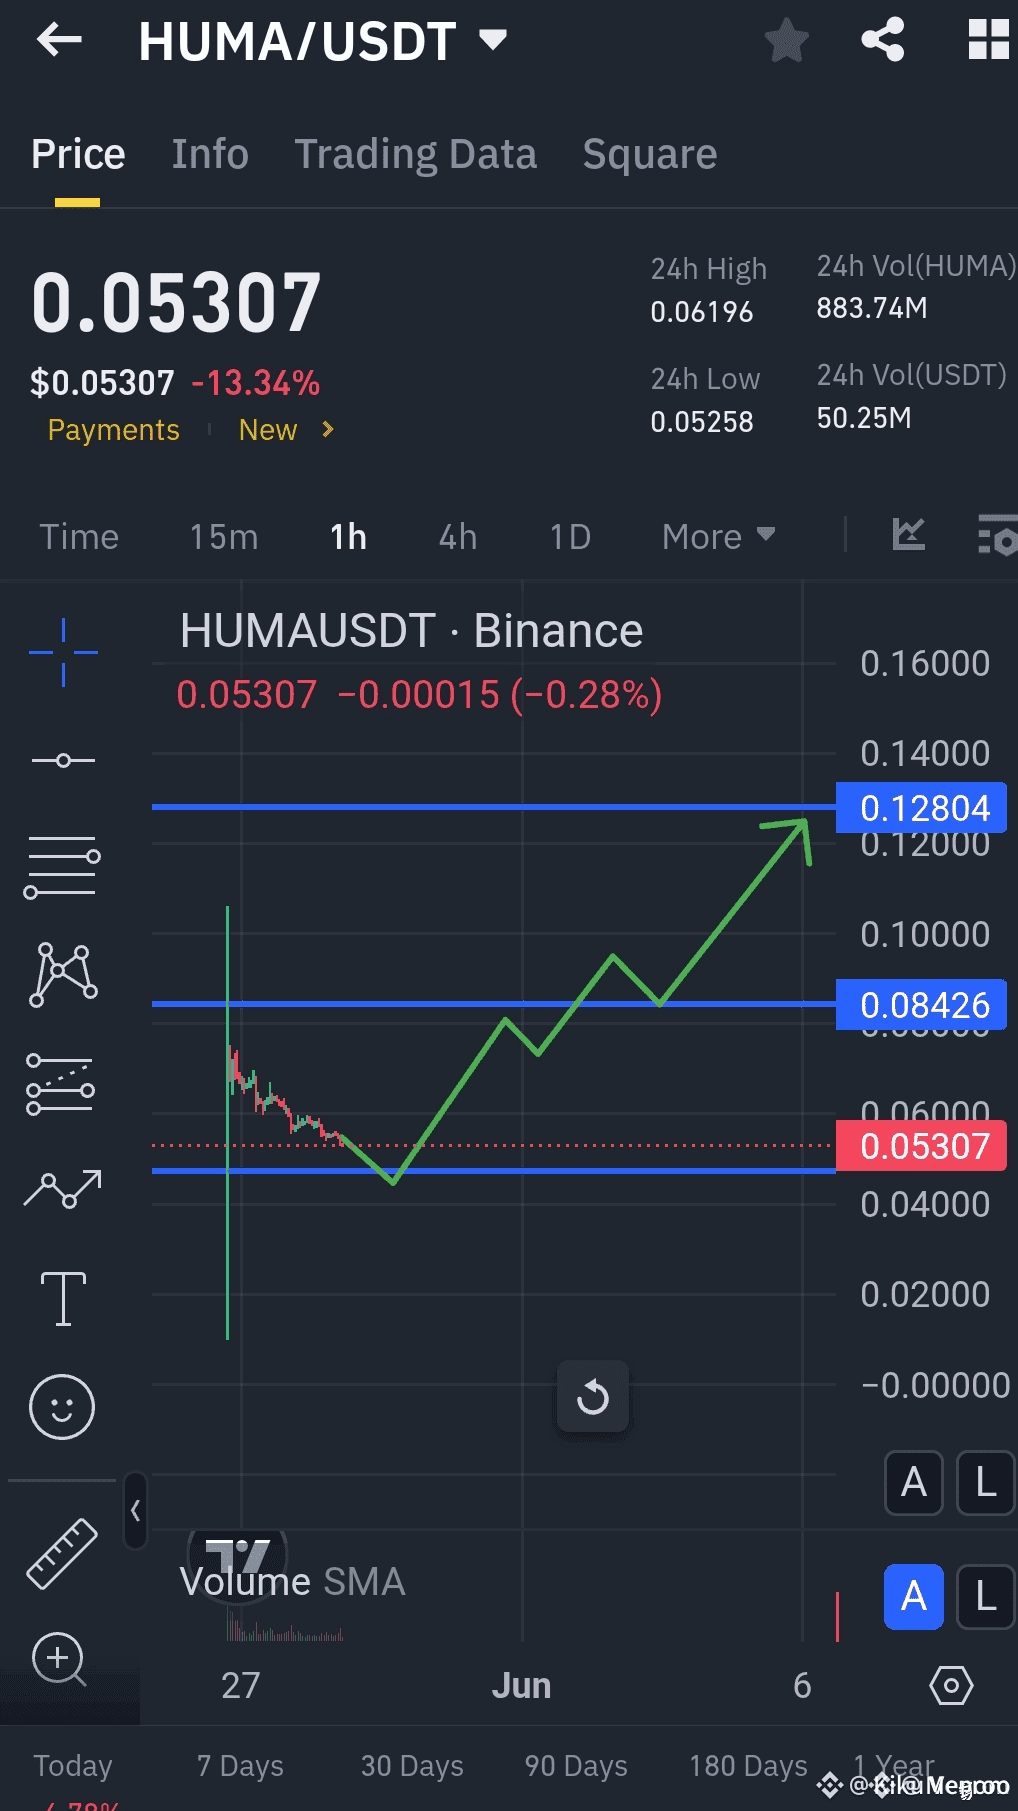Toggle log scale L on price pane
The image size is (1018, 1811).
[x=986, y=1482]
